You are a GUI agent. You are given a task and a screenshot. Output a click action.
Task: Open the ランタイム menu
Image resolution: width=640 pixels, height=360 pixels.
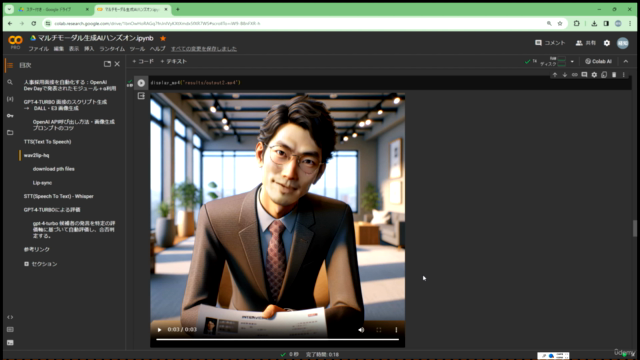[x=112, y=49]
